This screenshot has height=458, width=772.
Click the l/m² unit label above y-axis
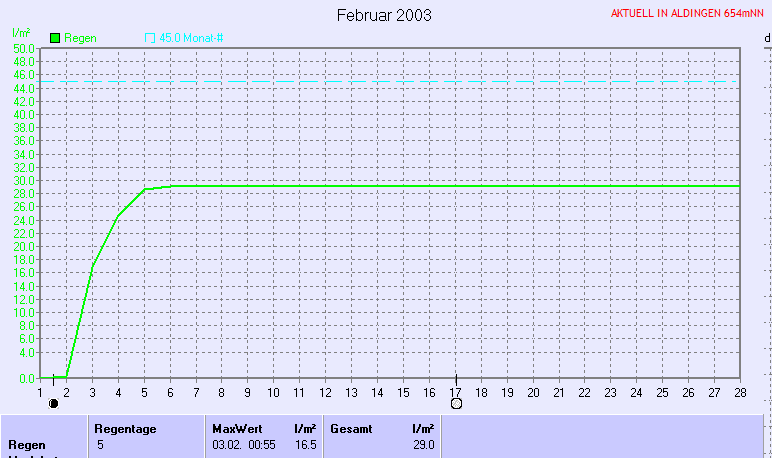pyautogui.click(x=19, y=34)
